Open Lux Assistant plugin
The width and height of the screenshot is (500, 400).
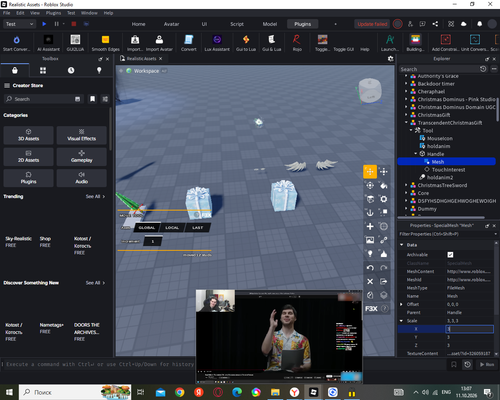tap(217, 40)
